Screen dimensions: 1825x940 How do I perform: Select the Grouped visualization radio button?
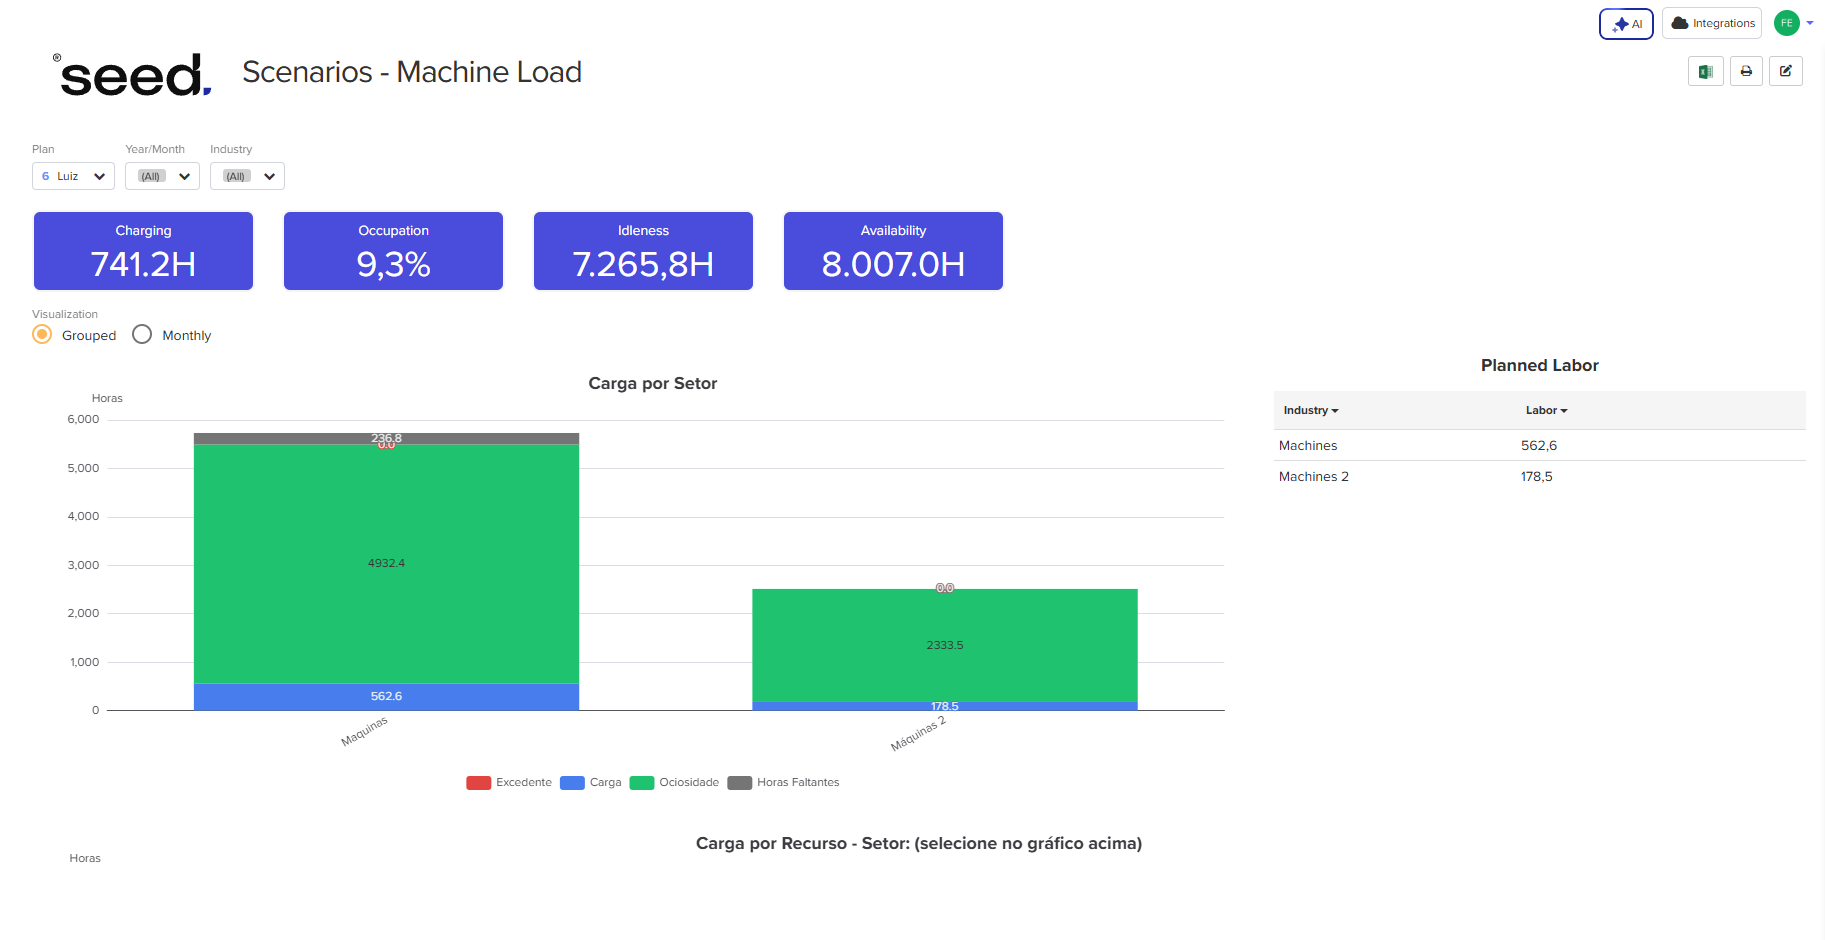(42, 335)
